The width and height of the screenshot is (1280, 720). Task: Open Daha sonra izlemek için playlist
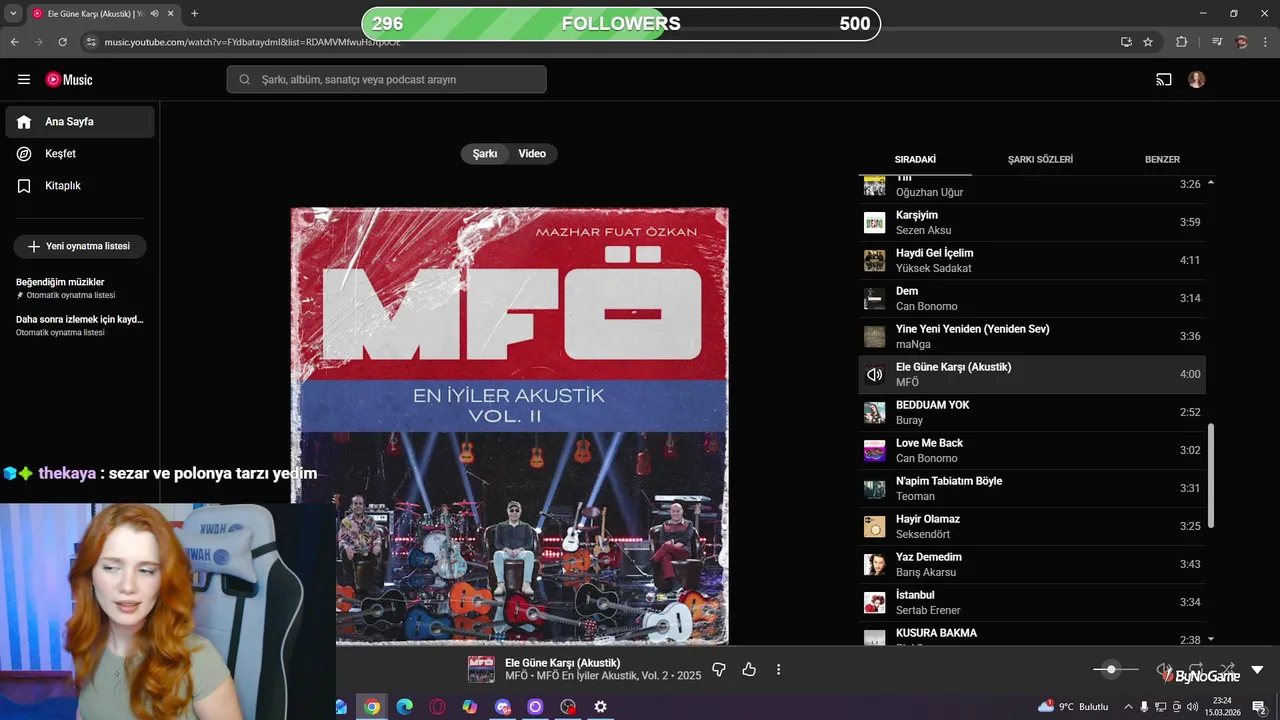click(80, 325)
